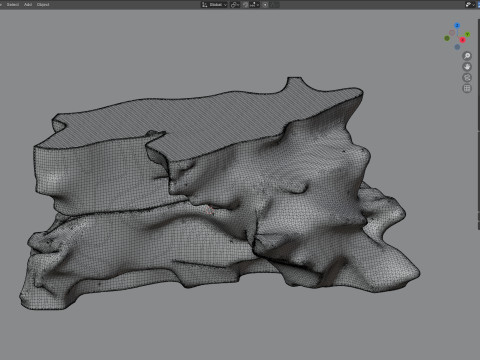Toggle the snap magnet button
The height and width of the screenshot is (360, 480).
[245, 5]
